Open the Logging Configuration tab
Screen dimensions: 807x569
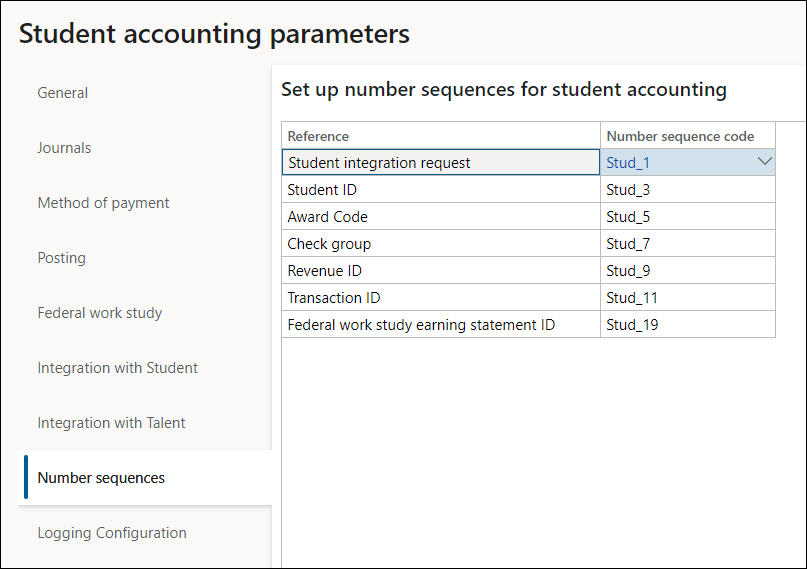point(112,533)
